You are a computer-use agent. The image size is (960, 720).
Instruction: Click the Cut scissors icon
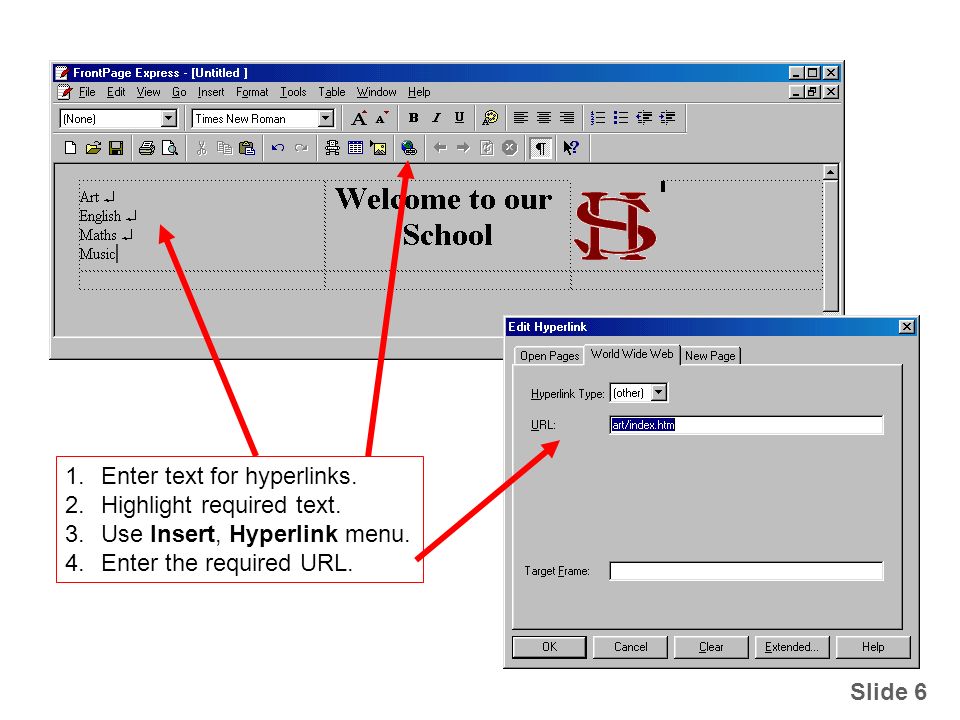click(201, 148)
